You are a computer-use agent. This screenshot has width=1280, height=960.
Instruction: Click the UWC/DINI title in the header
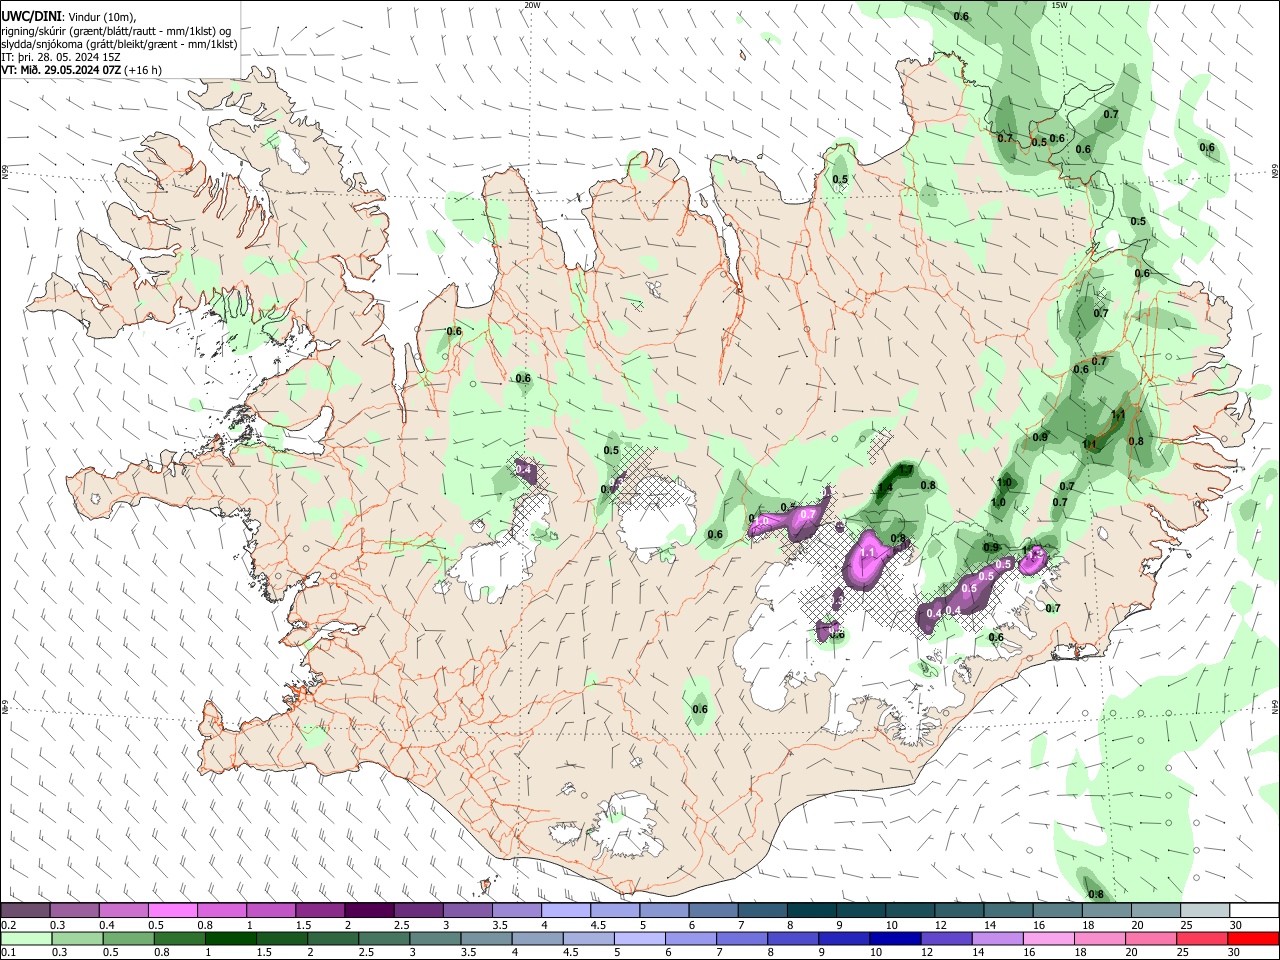point(31,16)
